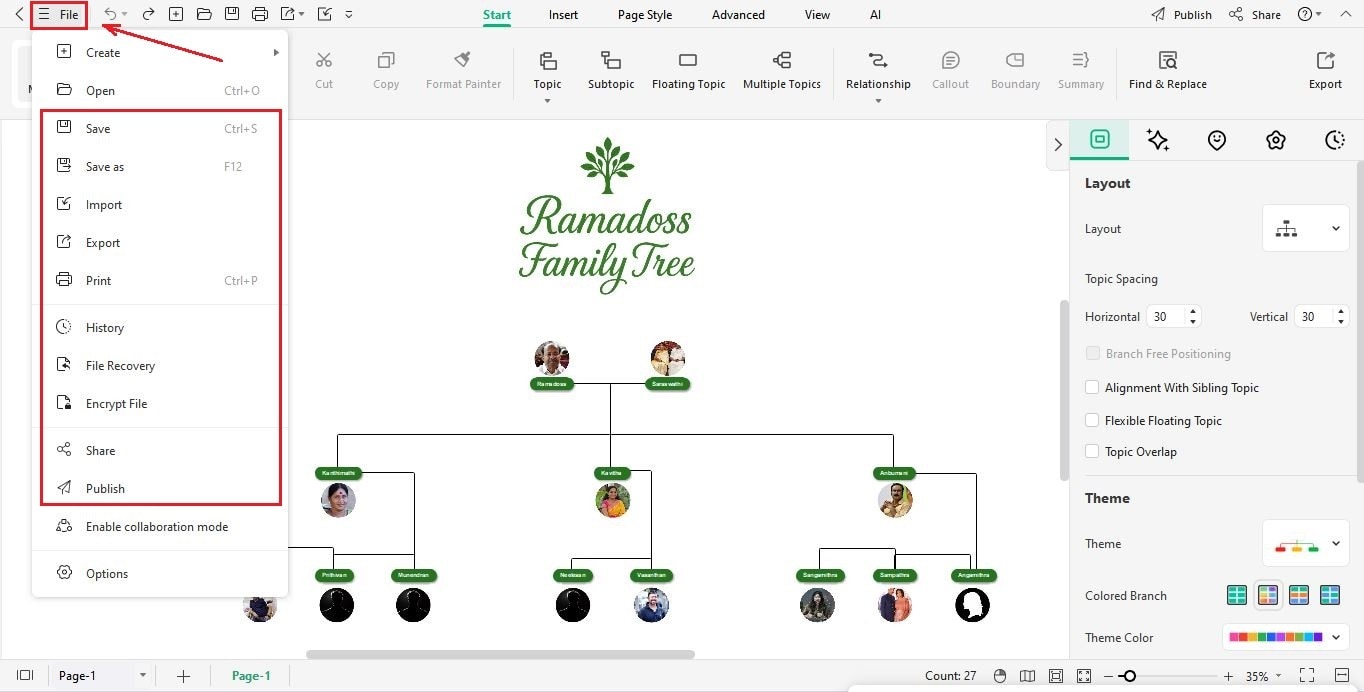
Task: Expand the Create submenu arrow
Action: coord(276,52)
